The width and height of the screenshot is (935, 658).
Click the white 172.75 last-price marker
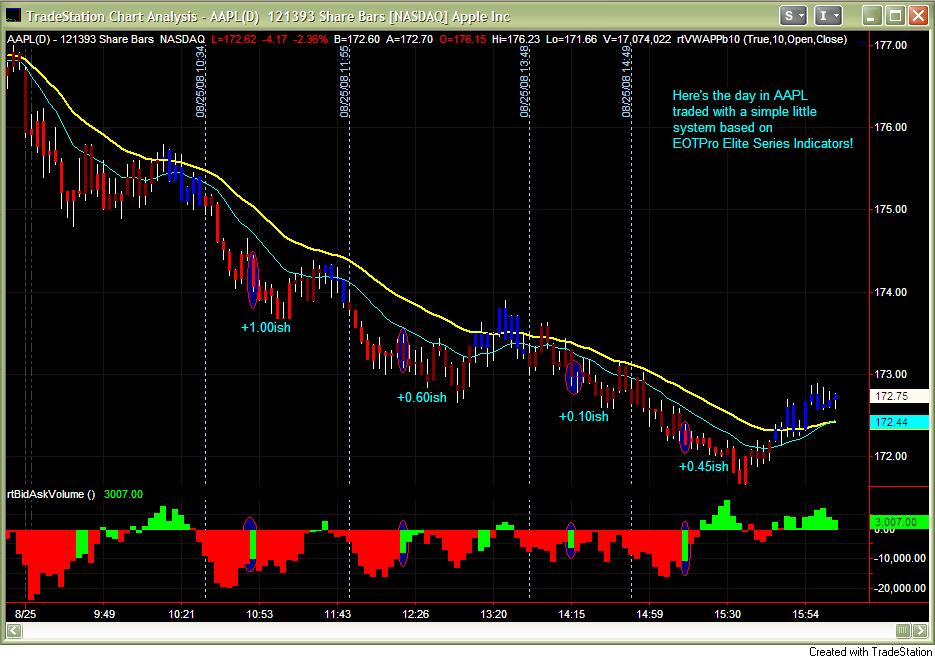pyautogui.click(x=899, y=396)
